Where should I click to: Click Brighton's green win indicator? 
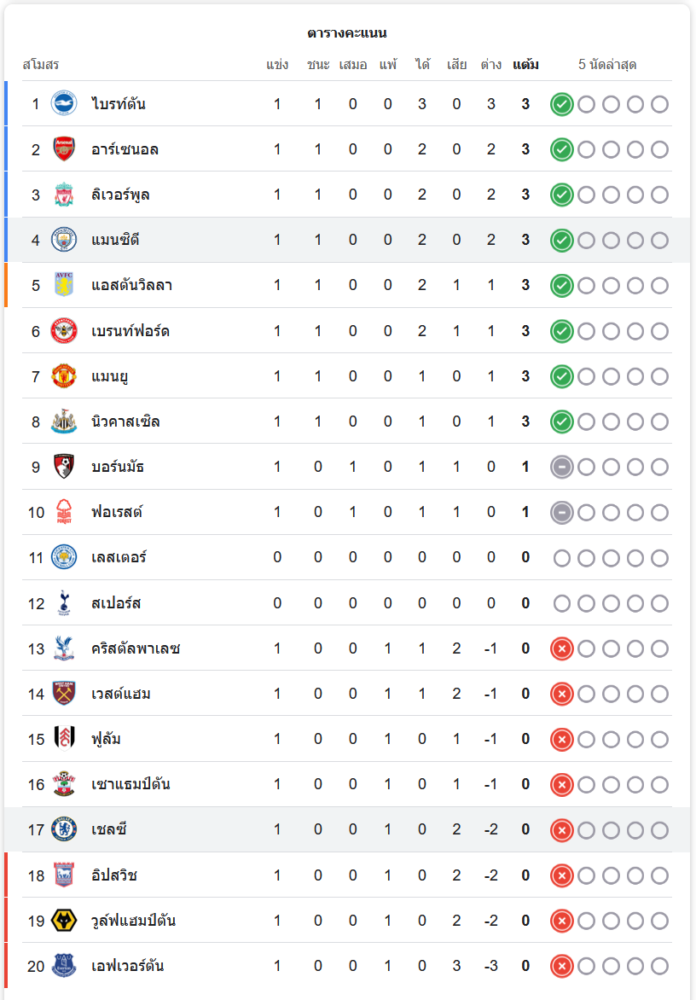coord(561,104)
